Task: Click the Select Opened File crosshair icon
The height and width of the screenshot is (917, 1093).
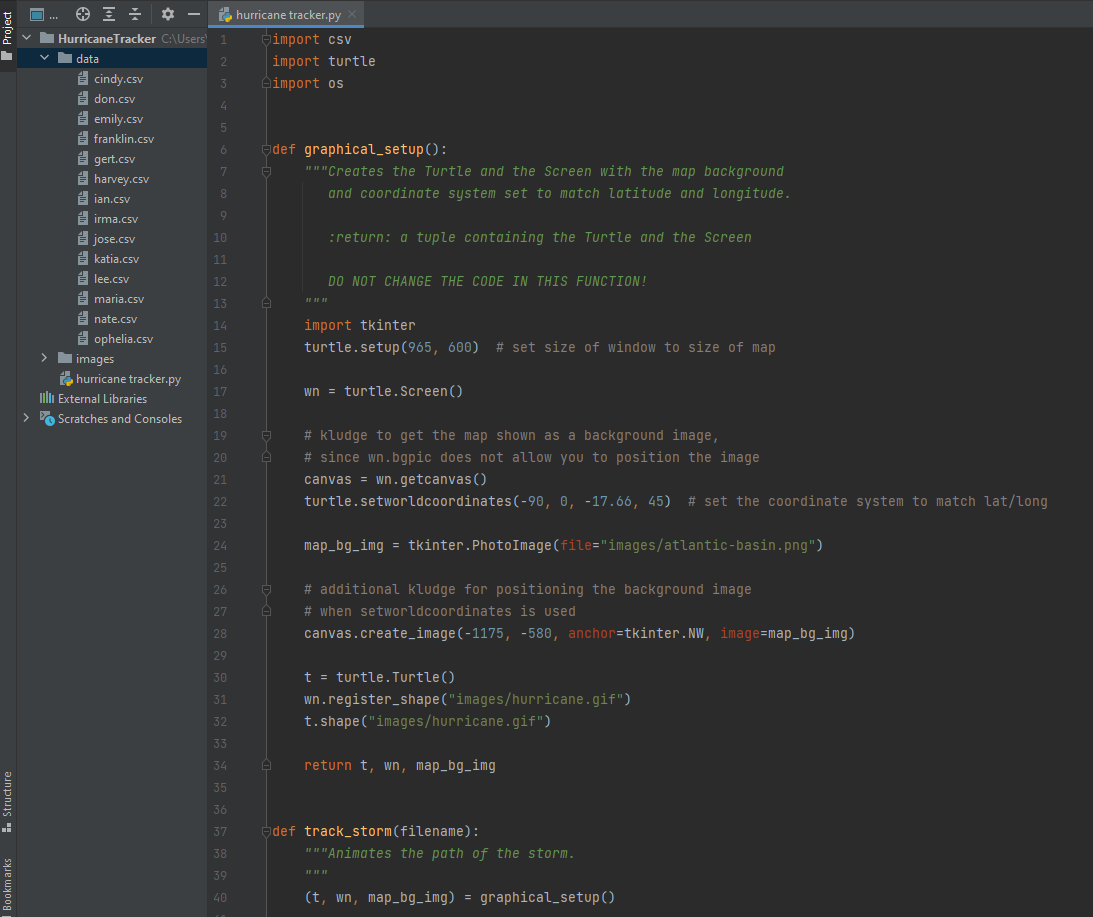Action: pos(84,14)
